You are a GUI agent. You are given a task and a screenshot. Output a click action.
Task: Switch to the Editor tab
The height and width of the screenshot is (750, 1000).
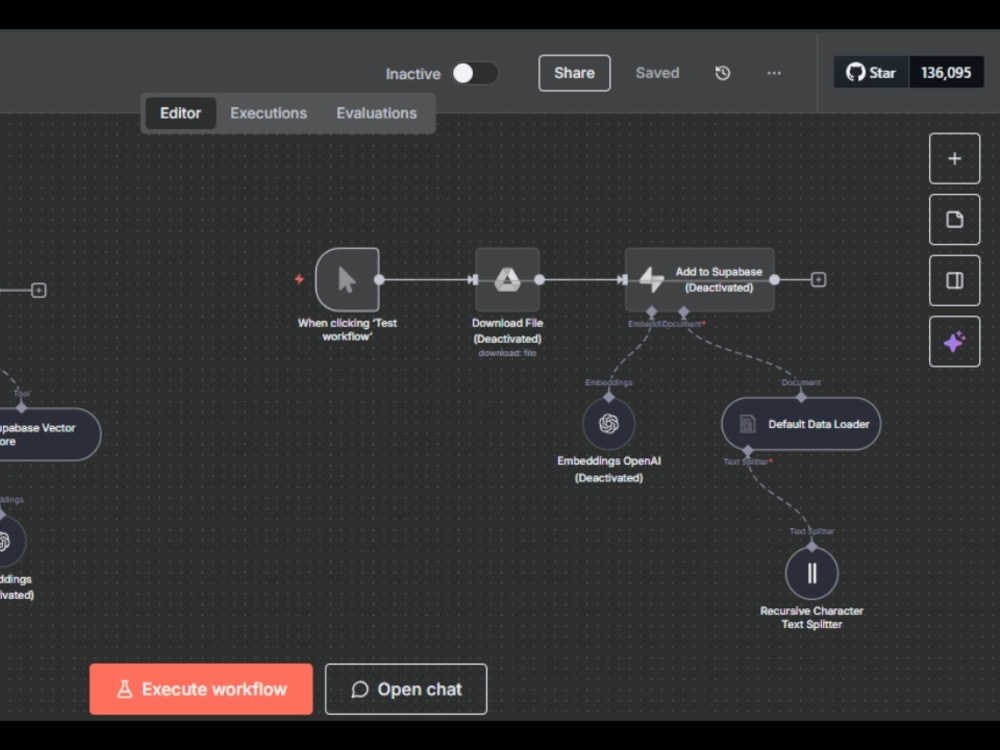click(180, 113)
